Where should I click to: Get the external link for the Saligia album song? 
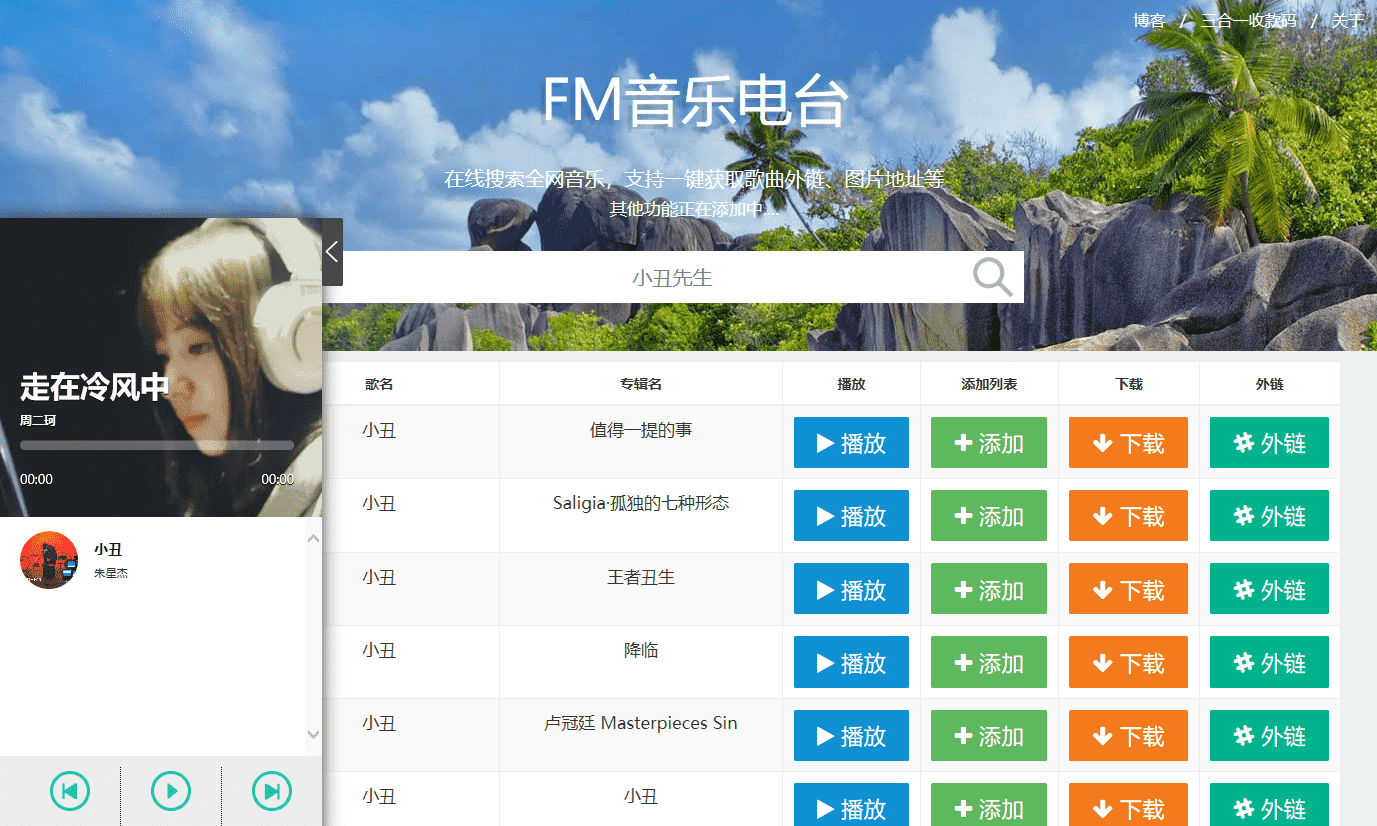1269,516
